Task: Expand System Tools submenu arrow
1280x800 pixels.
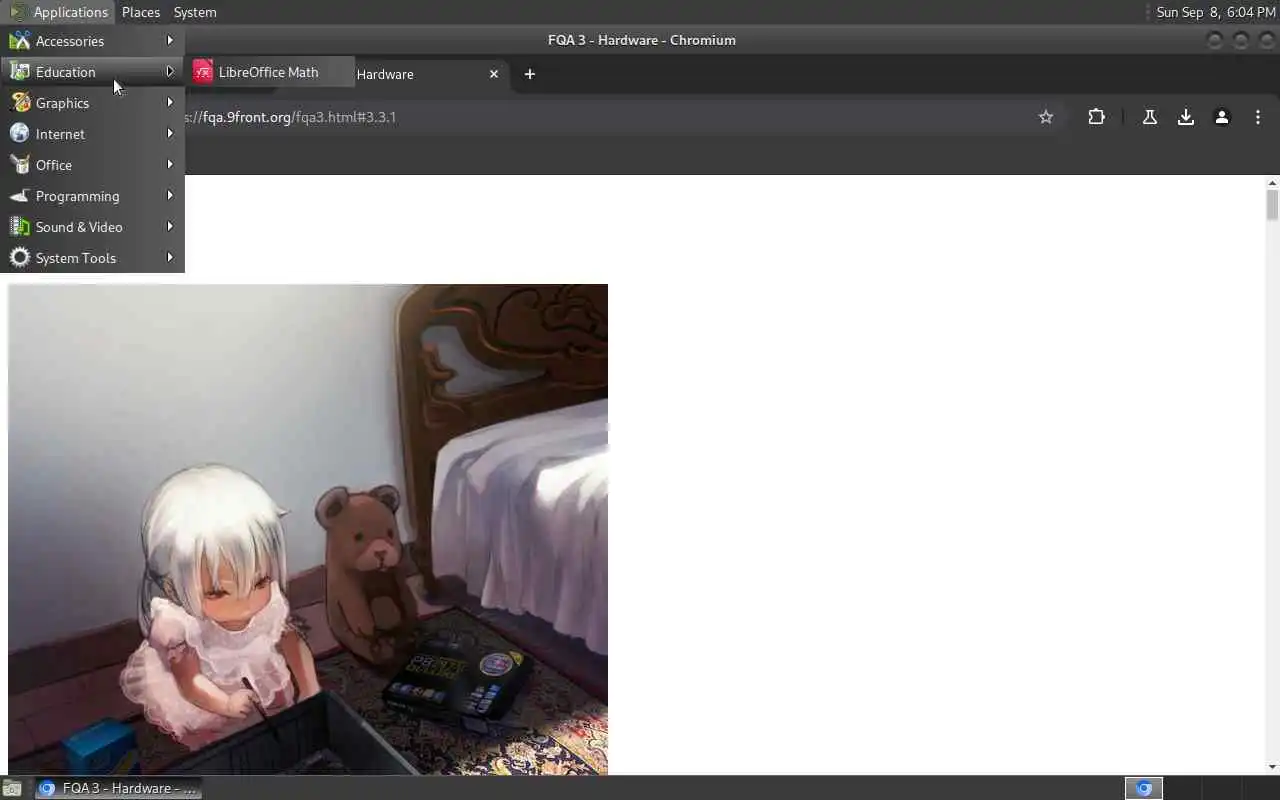Action: coord(170,258)
